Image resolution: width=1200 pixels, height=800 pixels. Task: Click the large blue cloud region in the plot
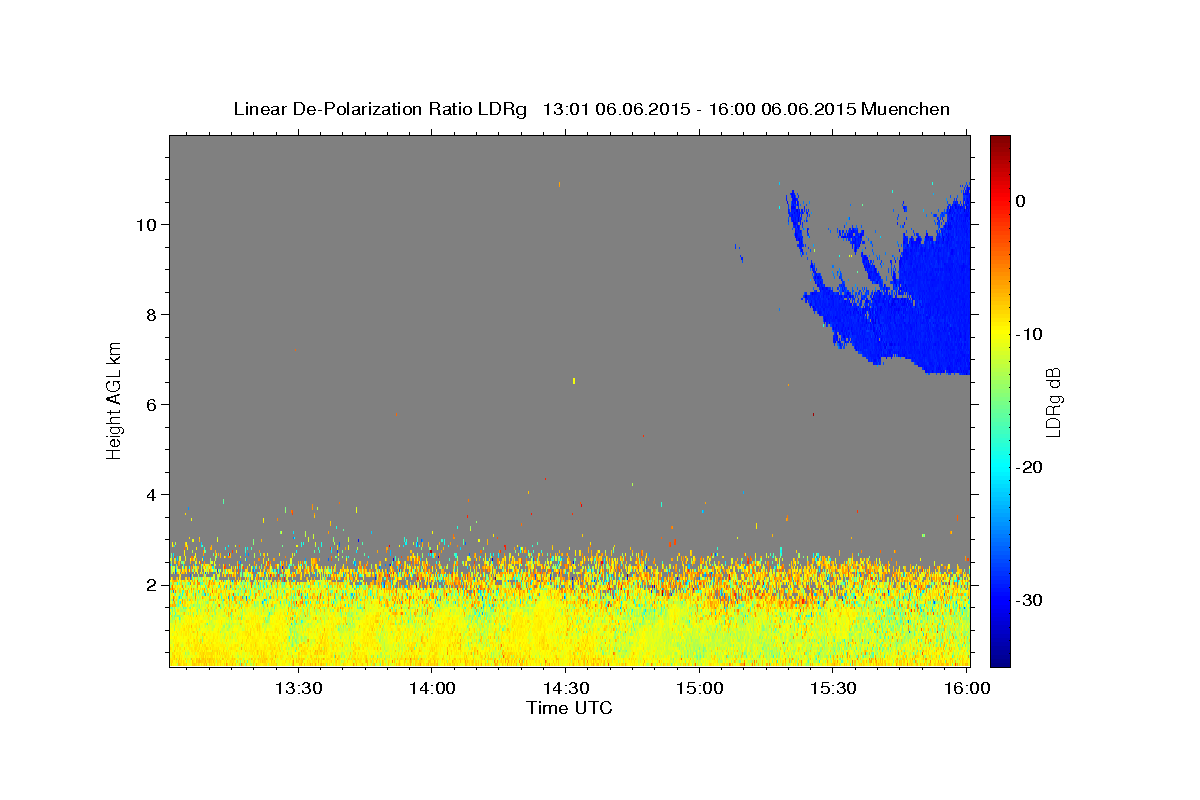point(920,310)
